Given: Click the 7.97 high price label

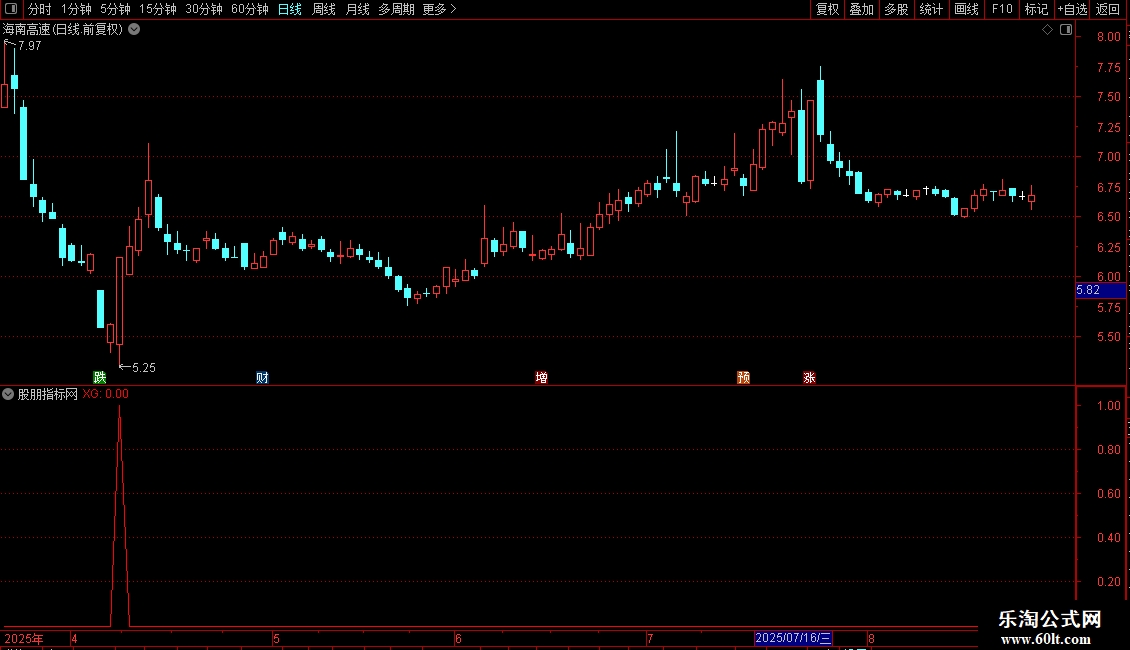Looking at the screenshot, I should coord(30,46).
